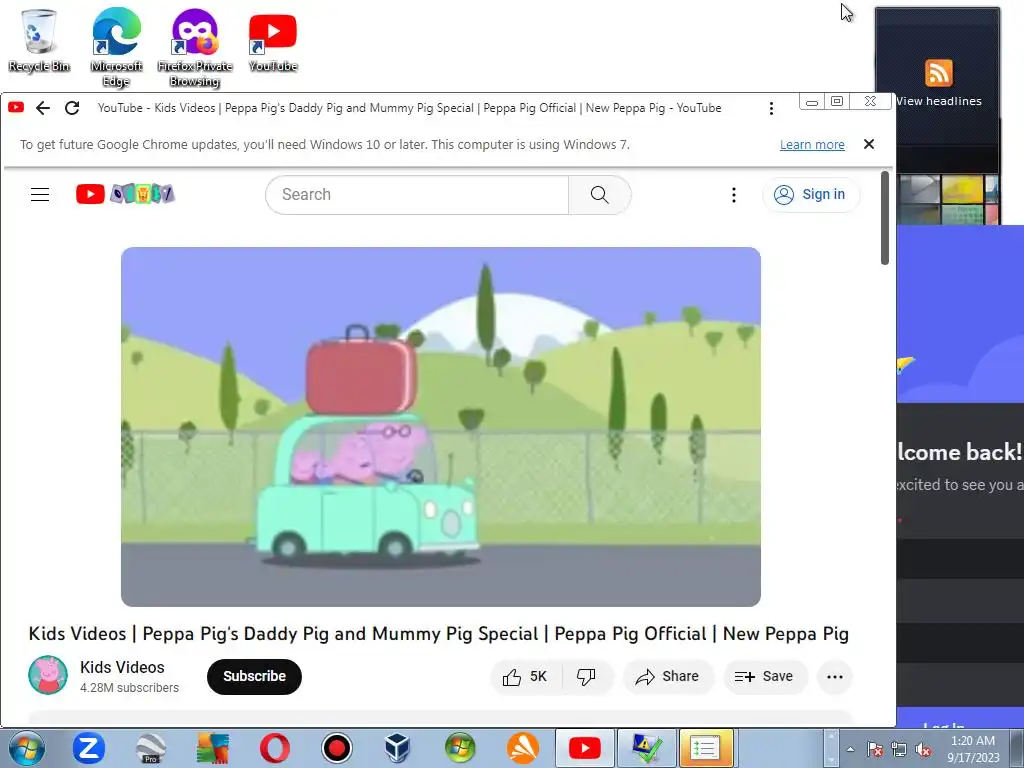The width and height of the screenshot is (1024, 768).
Task: Open VirtualBox from the taskbar
Action: point(398,748)
